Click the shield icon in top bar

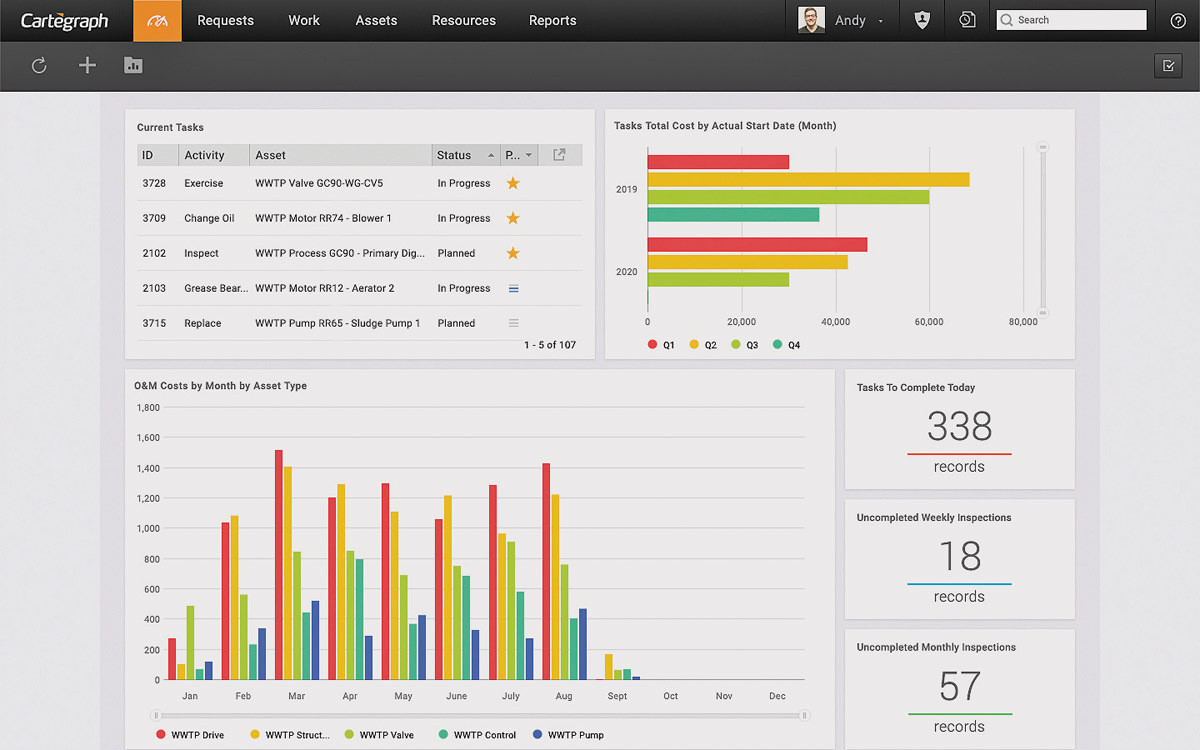922,20
